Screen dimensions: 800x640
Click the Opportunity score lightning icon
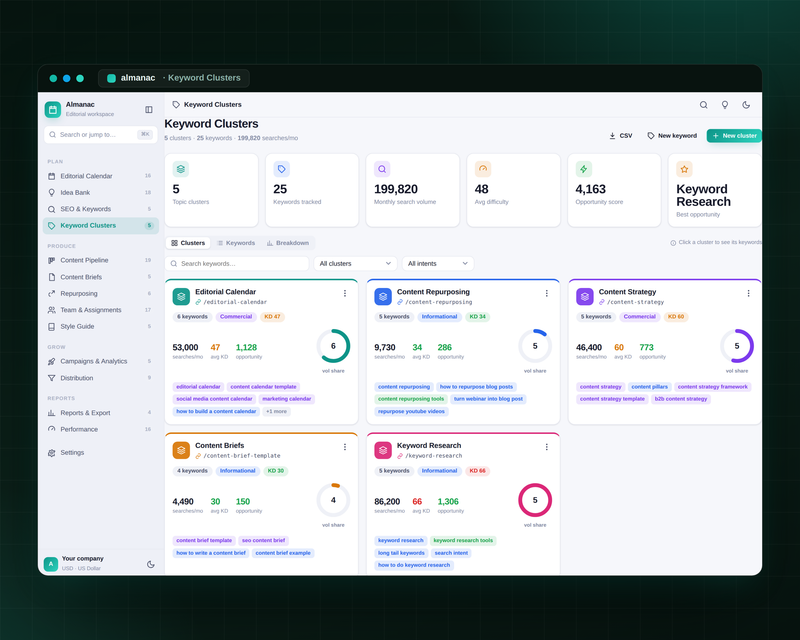click(584, 169)
